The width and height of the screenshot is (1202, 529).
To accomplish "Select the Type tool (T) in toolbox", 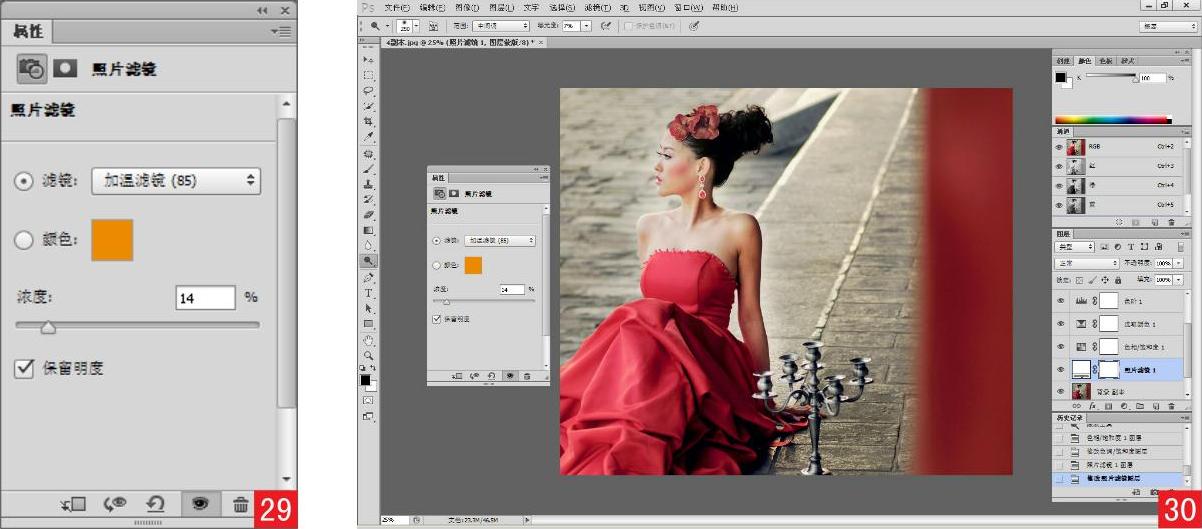I will (368, 294).
